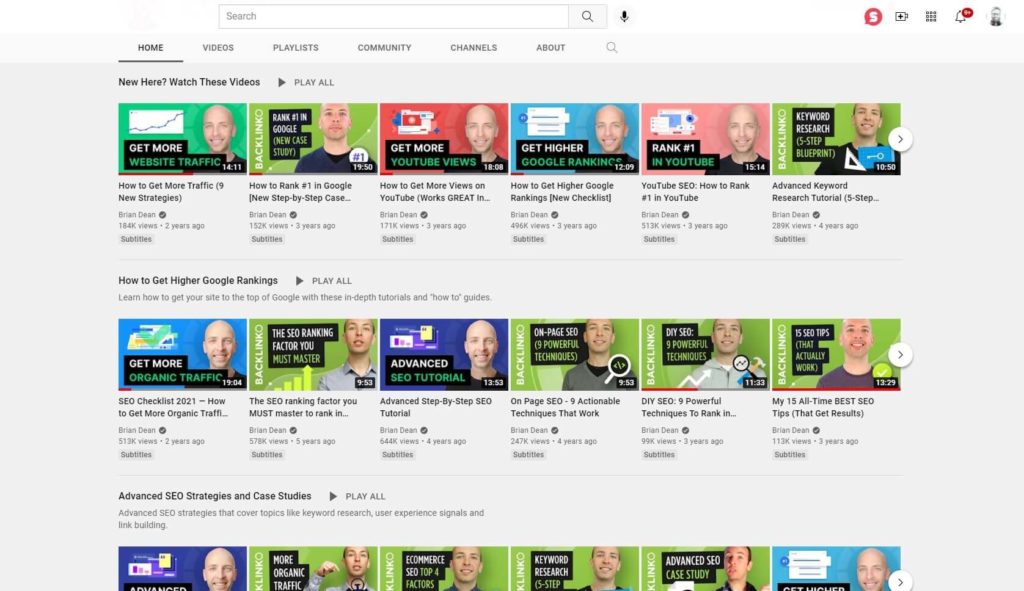The width and height of the screenshot is (1024, 591).
Task: Switch to the HOME tab
Action: point(150,48)
